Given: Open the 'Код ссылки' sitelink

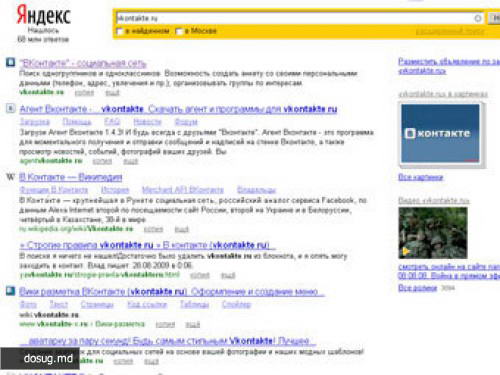Looking at the screenshot, I should [147, 304].
